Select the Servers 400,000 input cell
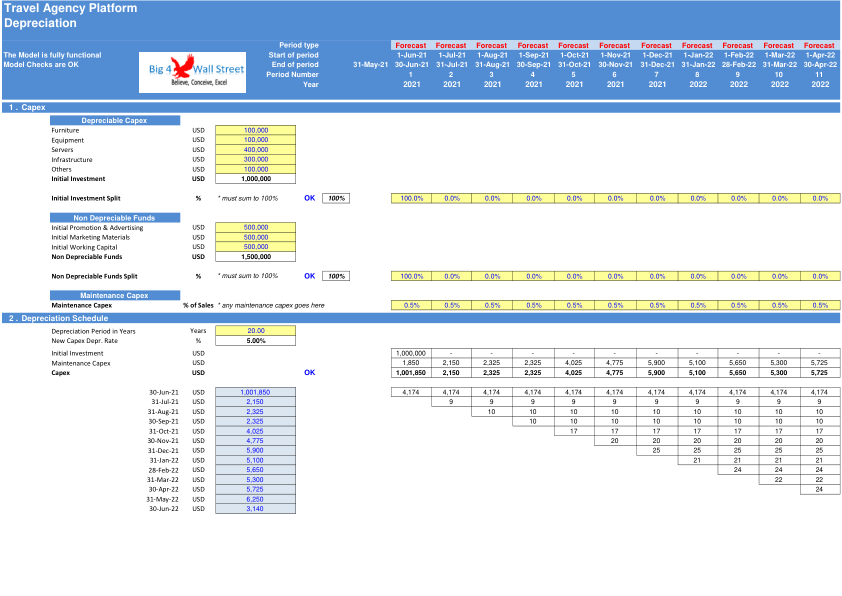 click(x=256, y=150)
